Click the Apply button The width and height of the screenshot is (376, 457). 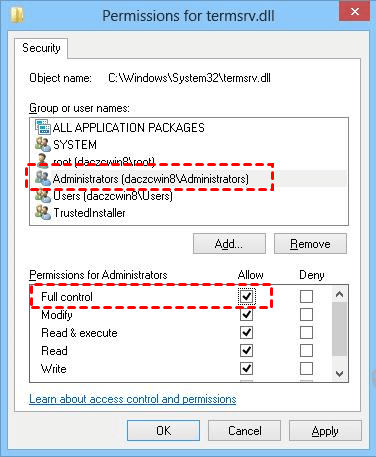point(325,431)
